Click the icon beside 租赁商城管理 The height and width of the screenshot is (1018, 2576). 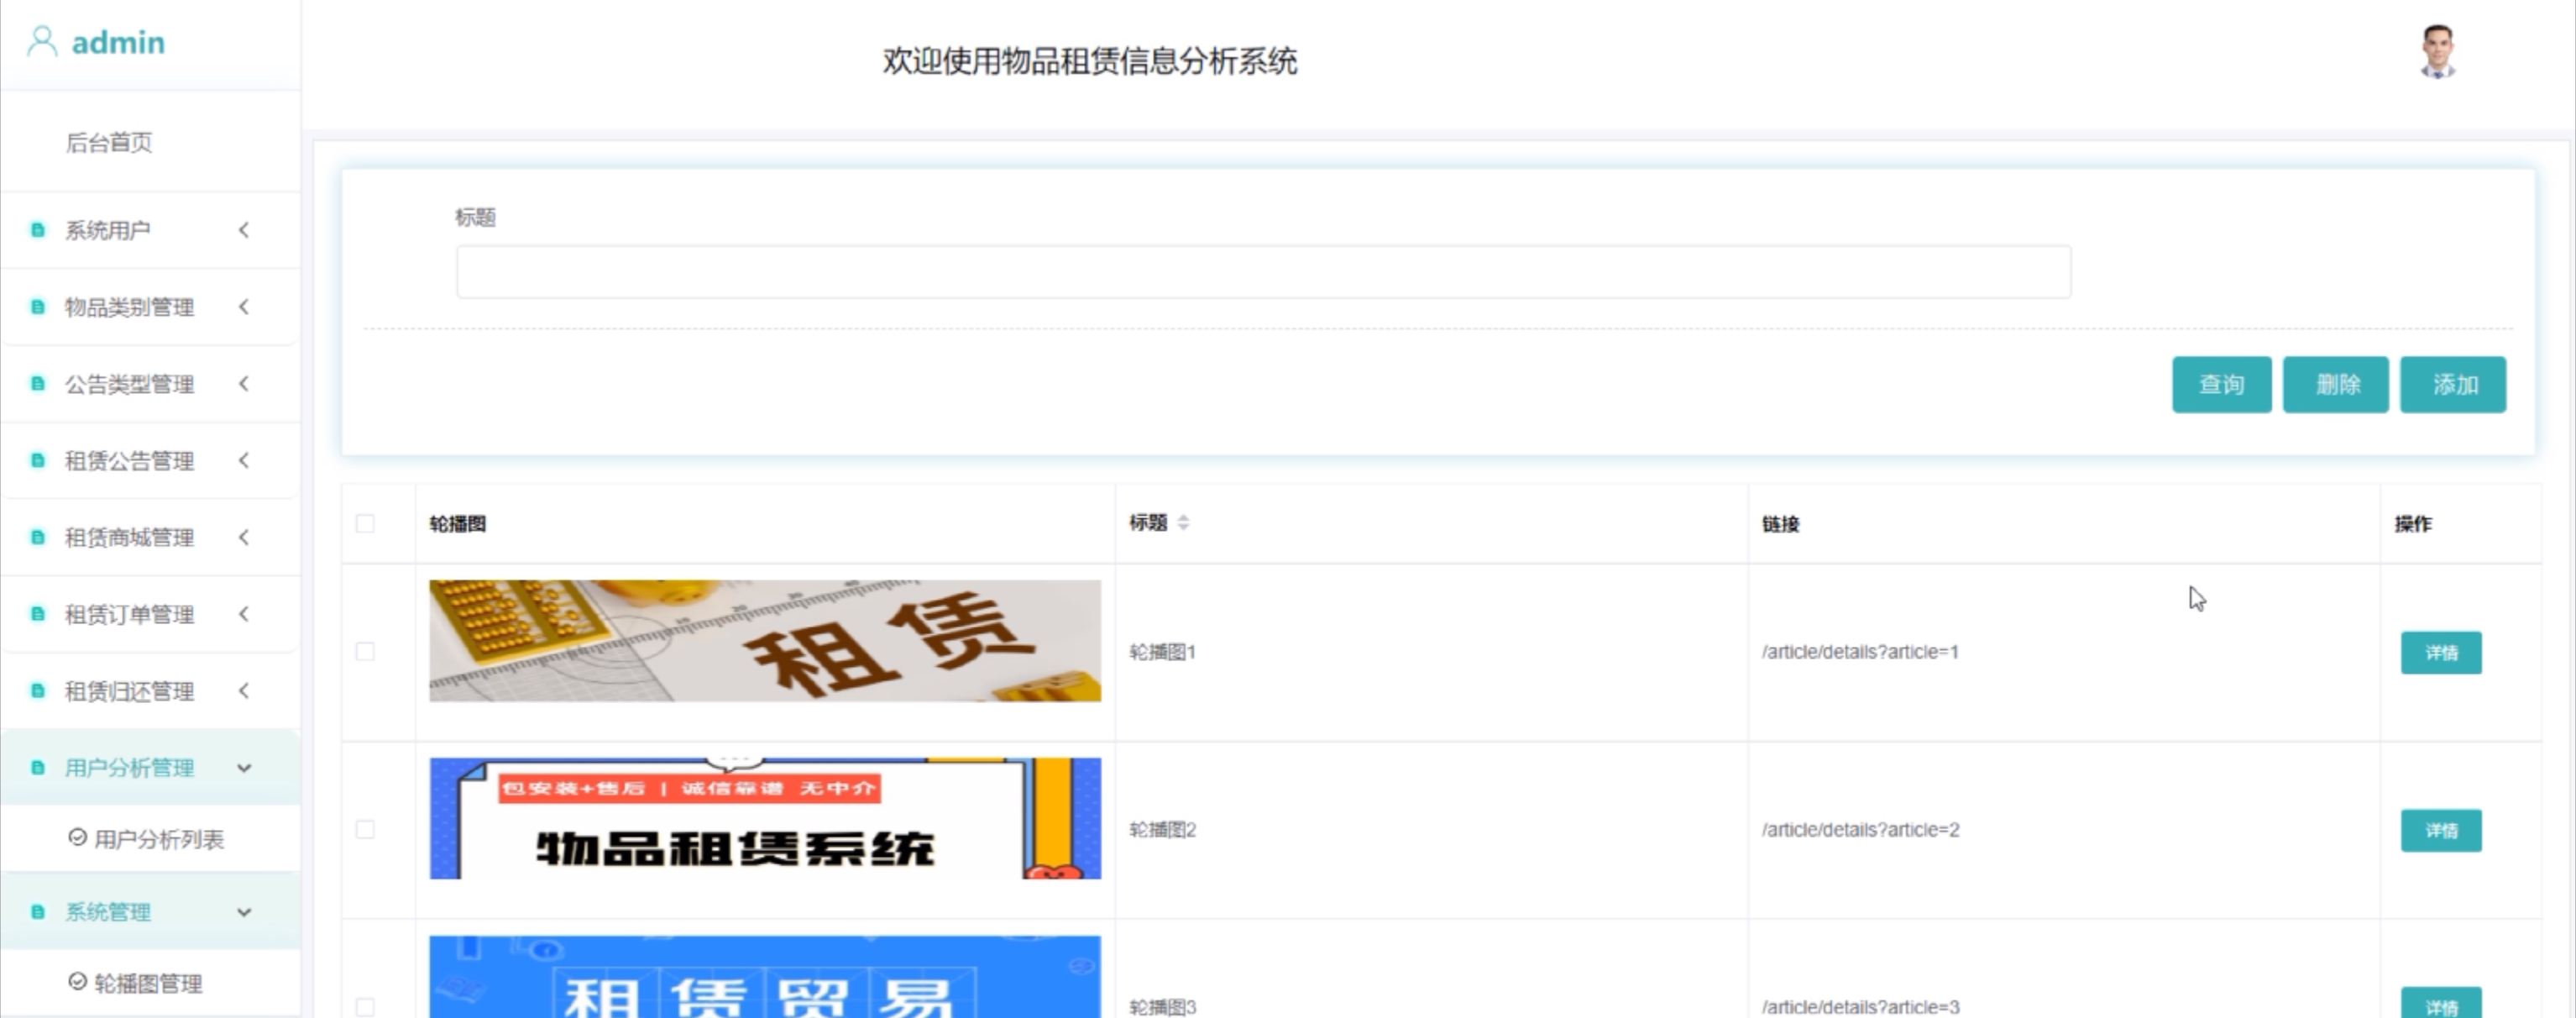tap(38, 538)
